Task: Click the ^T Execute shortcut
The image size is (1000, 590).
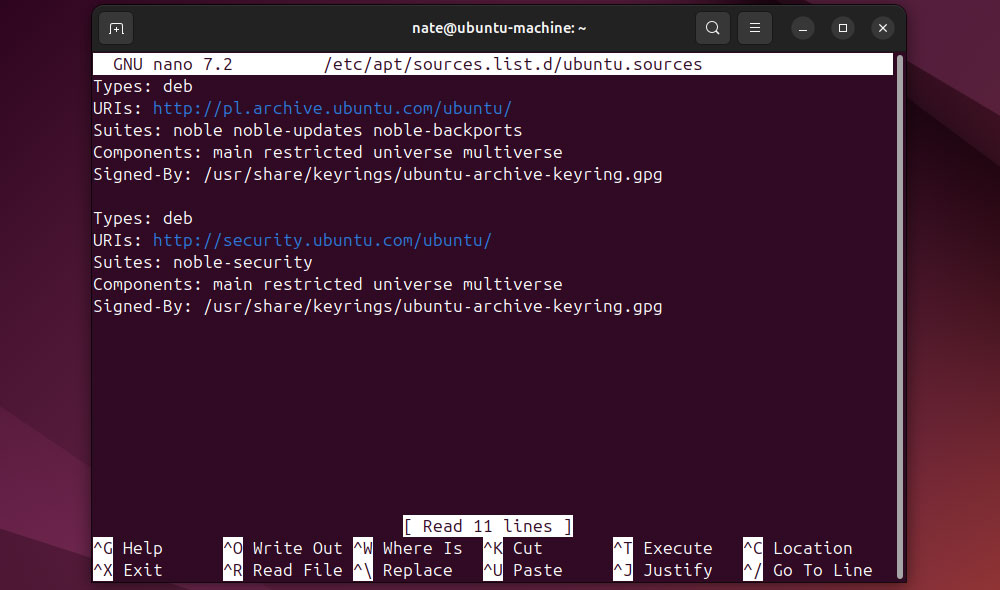Action: tap(663, 549)
